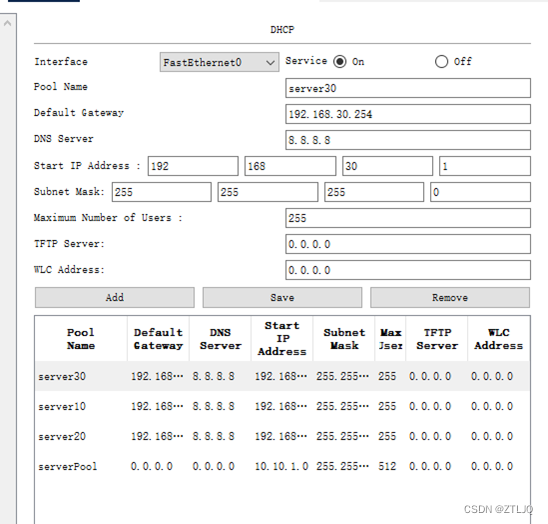Click server30's subnet mask cell

point(344,376)
